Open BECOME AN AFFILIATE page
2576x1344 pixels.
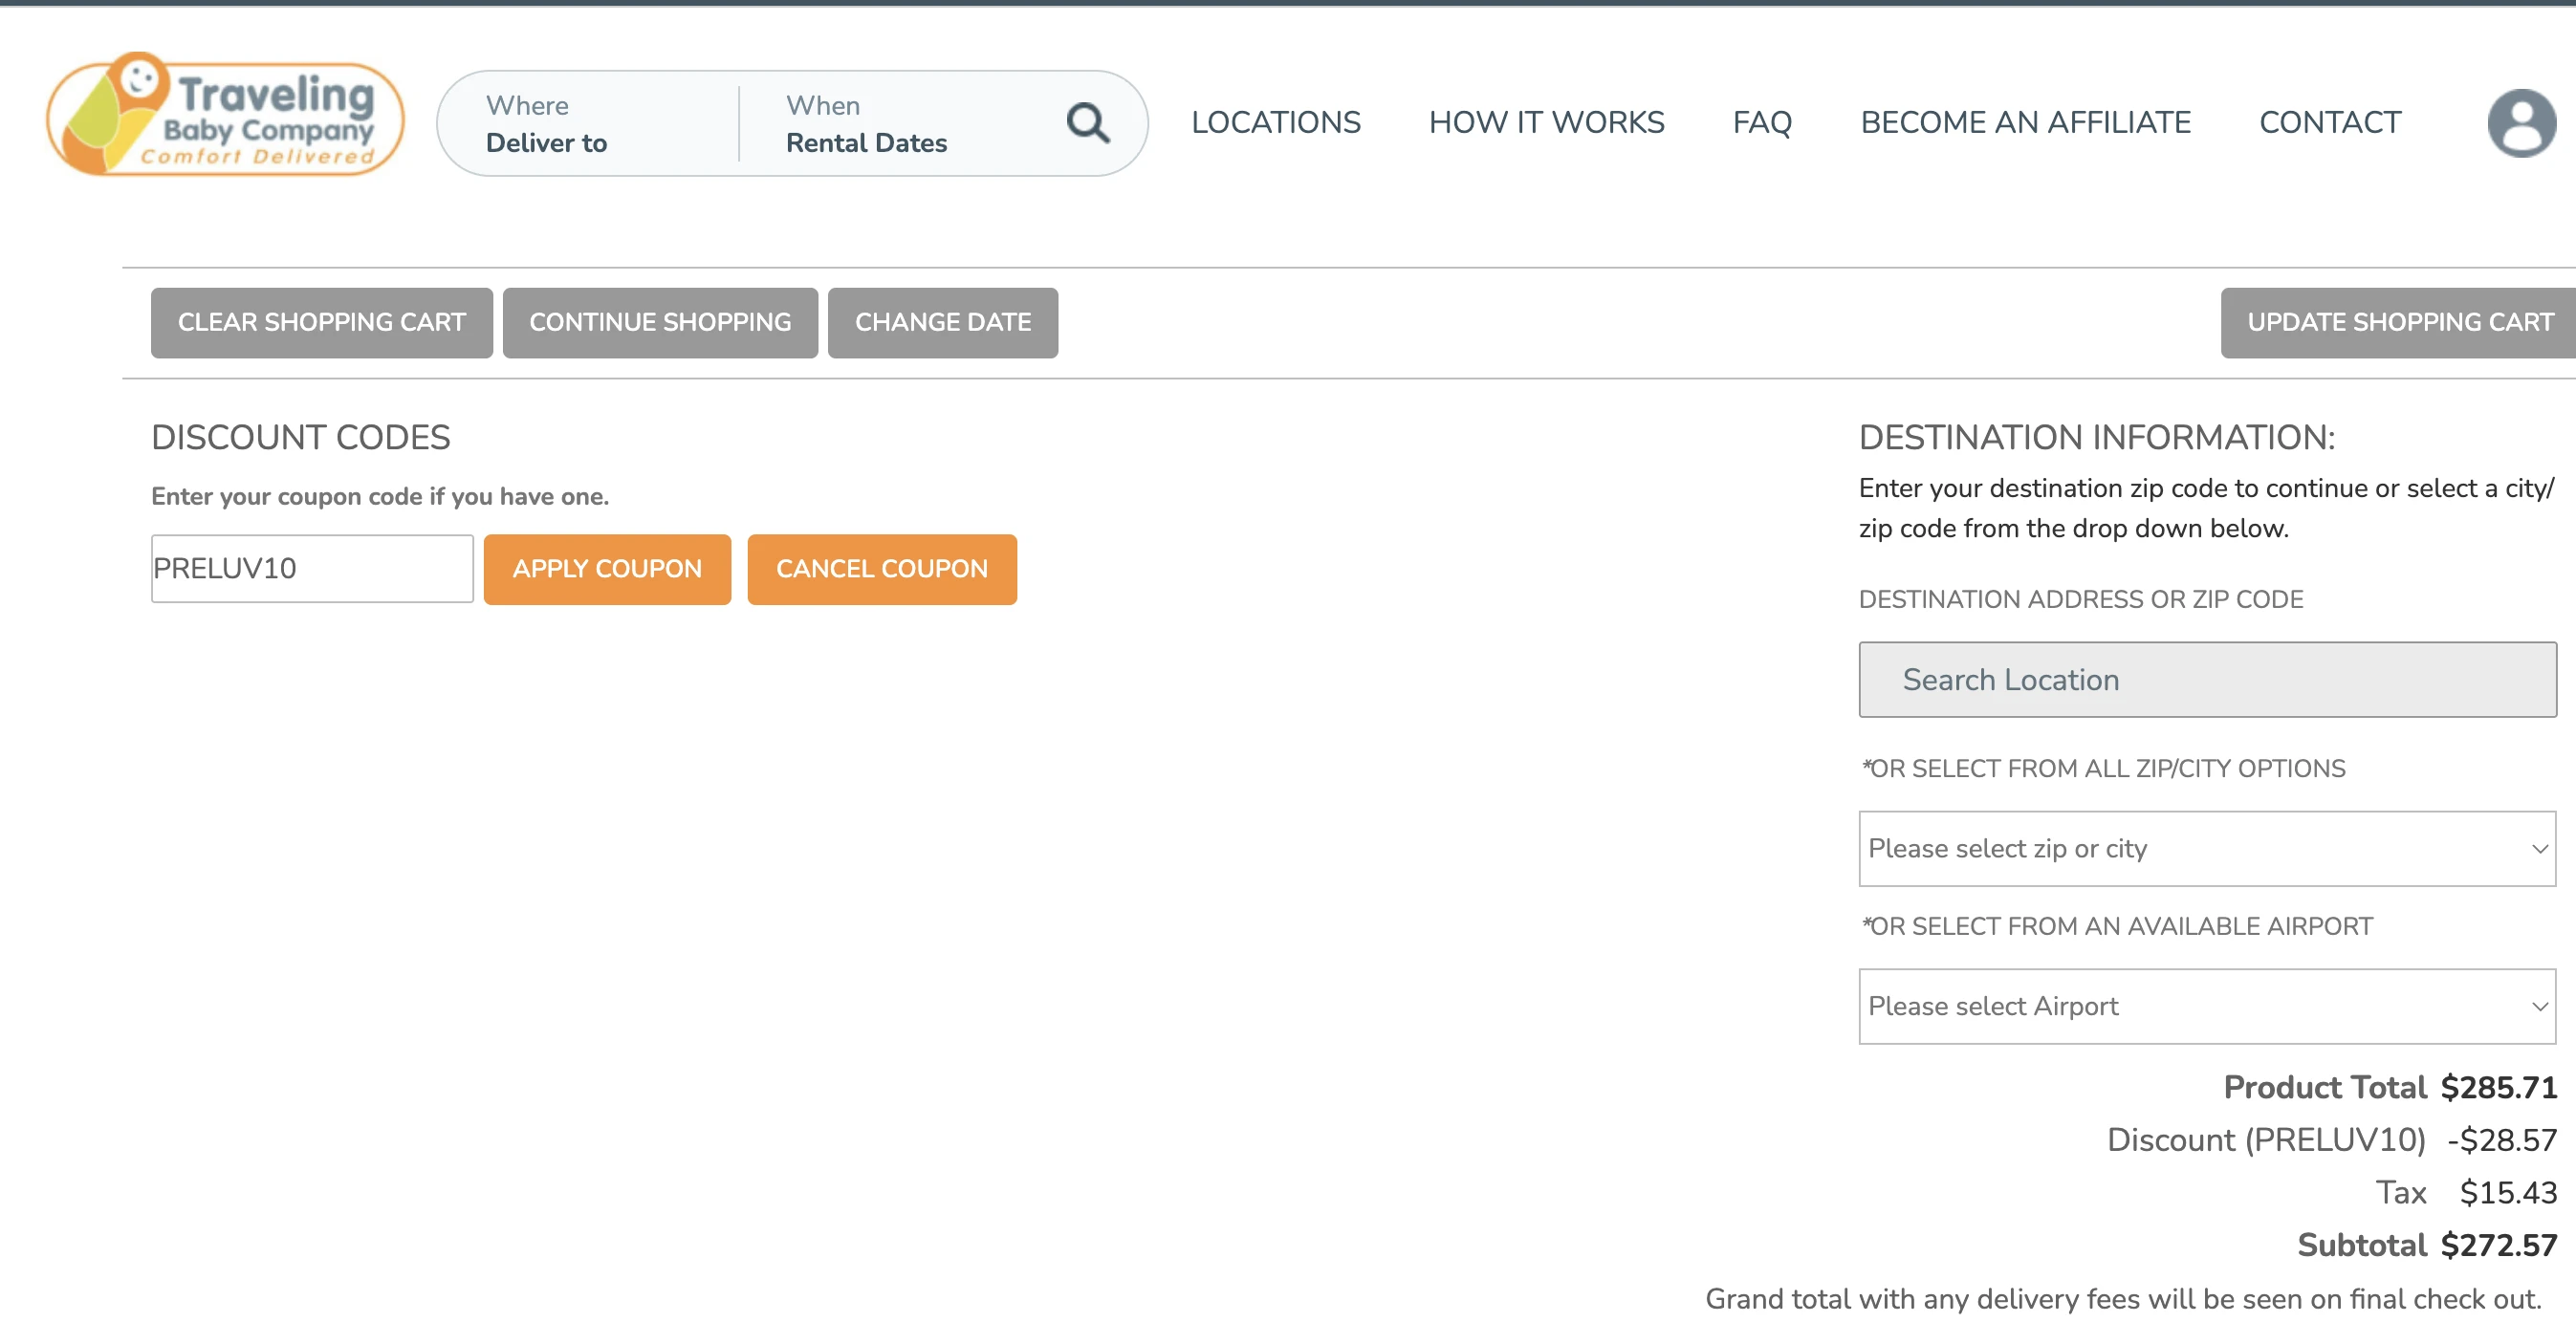coord(2025,122)
